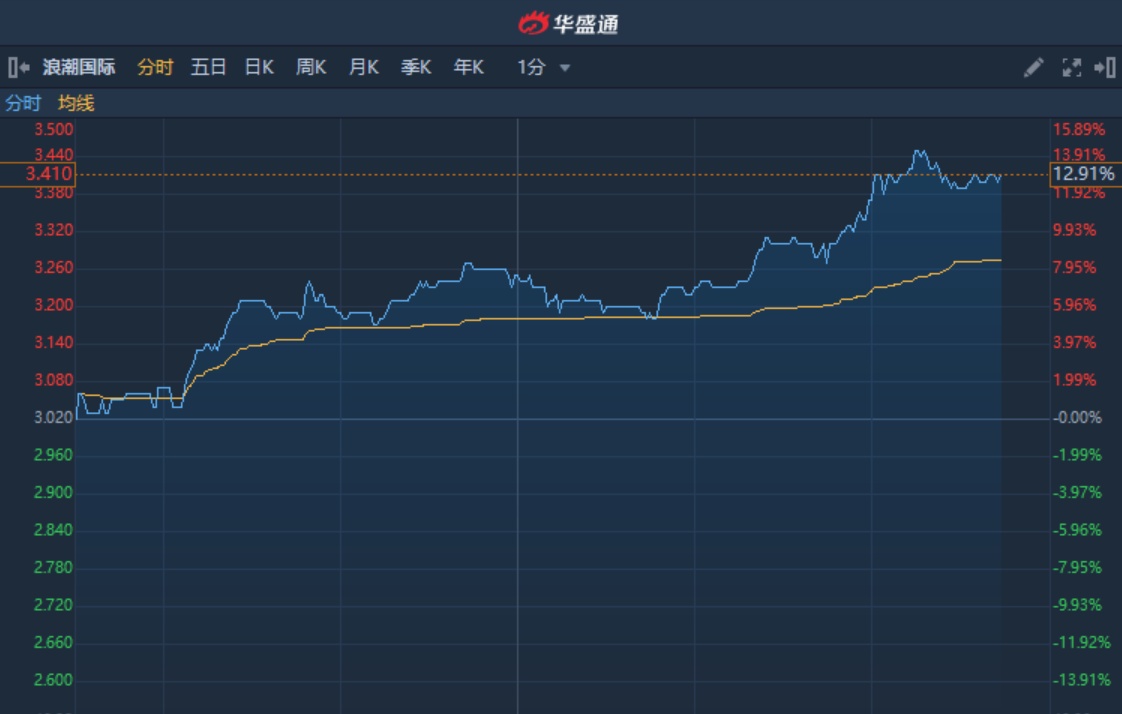Click the 0.00% baseline axis label
The image size is (1122, 714).
(1079, 418)
